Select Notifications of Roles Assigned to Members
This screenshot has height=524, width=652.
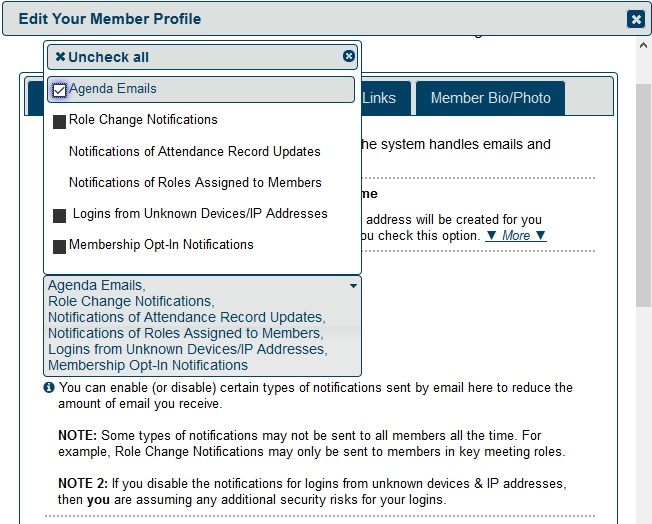195,183
